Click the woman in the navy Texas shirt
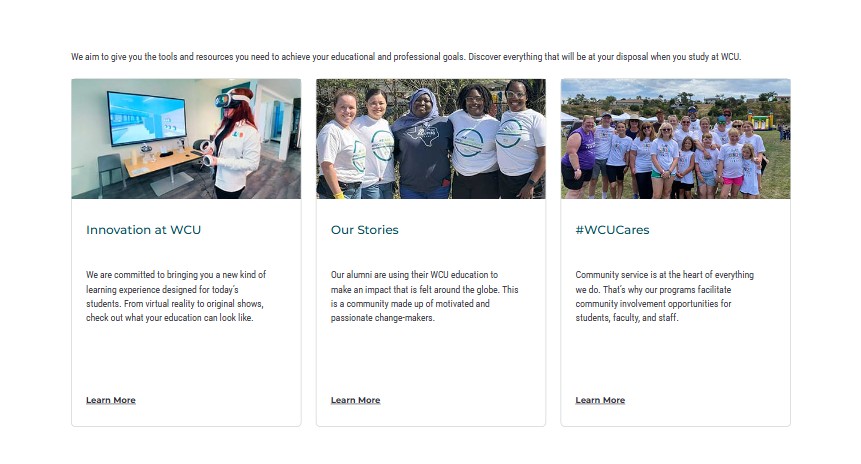This screenshot has height=464, width=861. [x=424, y=144]
